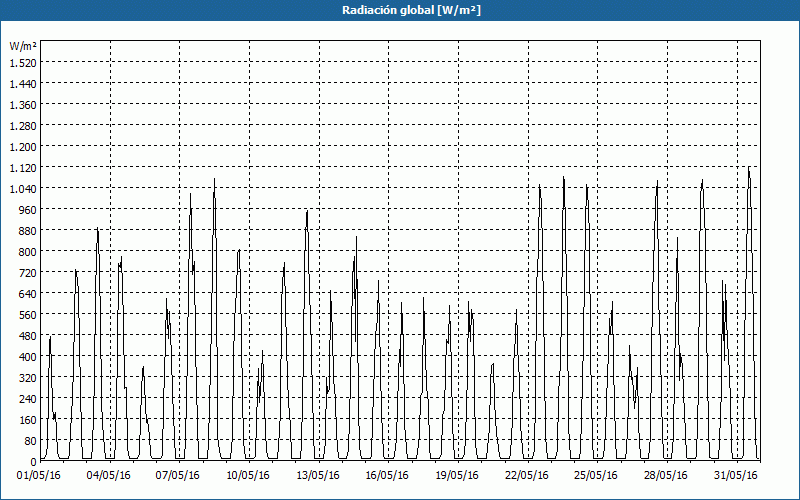Click the 04/05/16 date label
This screenshot has width=800, height=500.
tap(108, 475)
